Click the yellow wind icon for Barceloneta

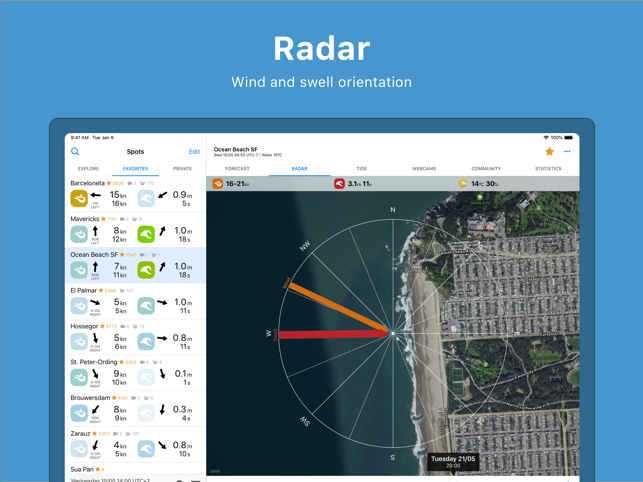pyautogui.click(x=79, y=199)
